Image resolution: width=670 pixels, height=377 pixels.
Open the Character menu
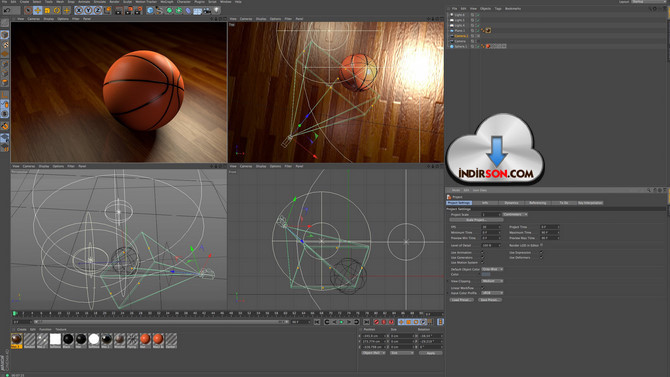[x=184, y=2]
